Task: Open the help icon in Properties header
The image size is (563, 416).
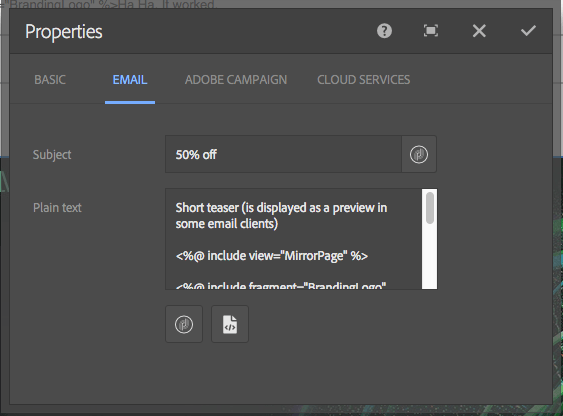Action: coord(384,31)
